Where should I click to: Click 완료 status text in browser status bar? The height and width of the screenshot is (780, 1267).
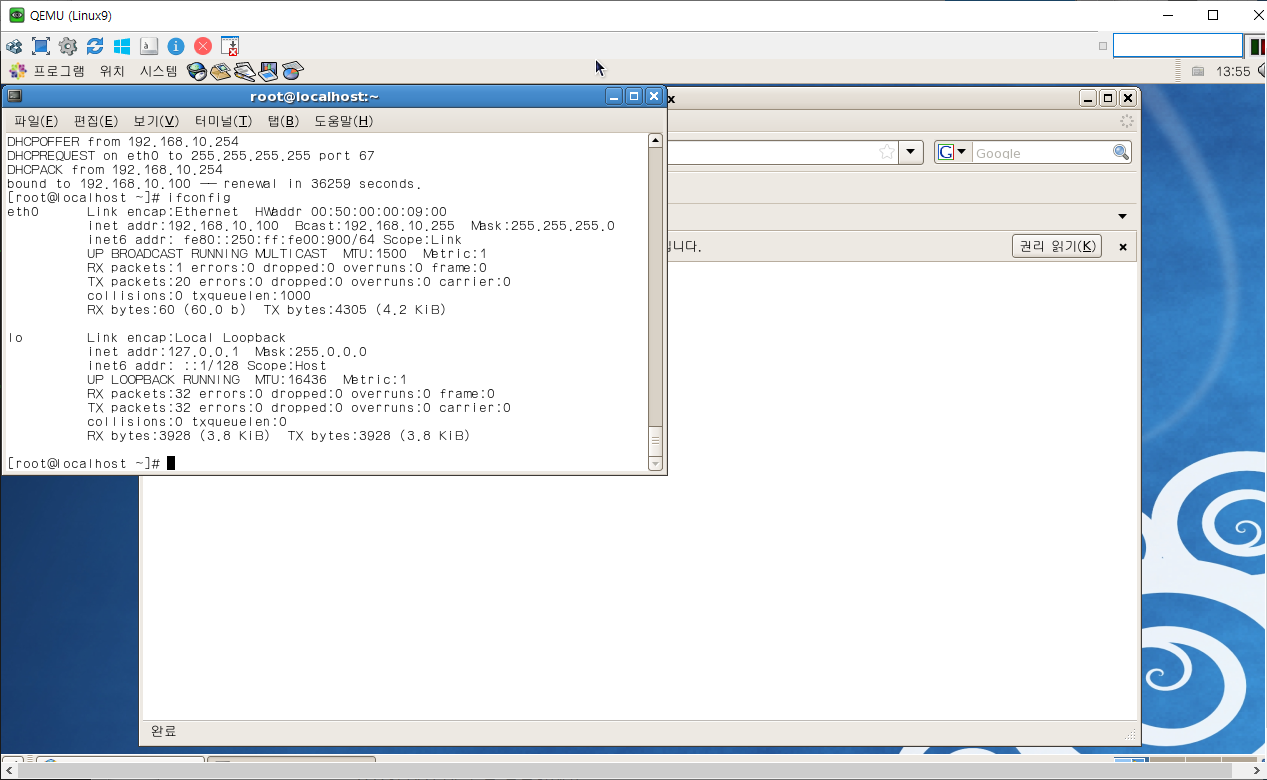(x=163, y=731)
